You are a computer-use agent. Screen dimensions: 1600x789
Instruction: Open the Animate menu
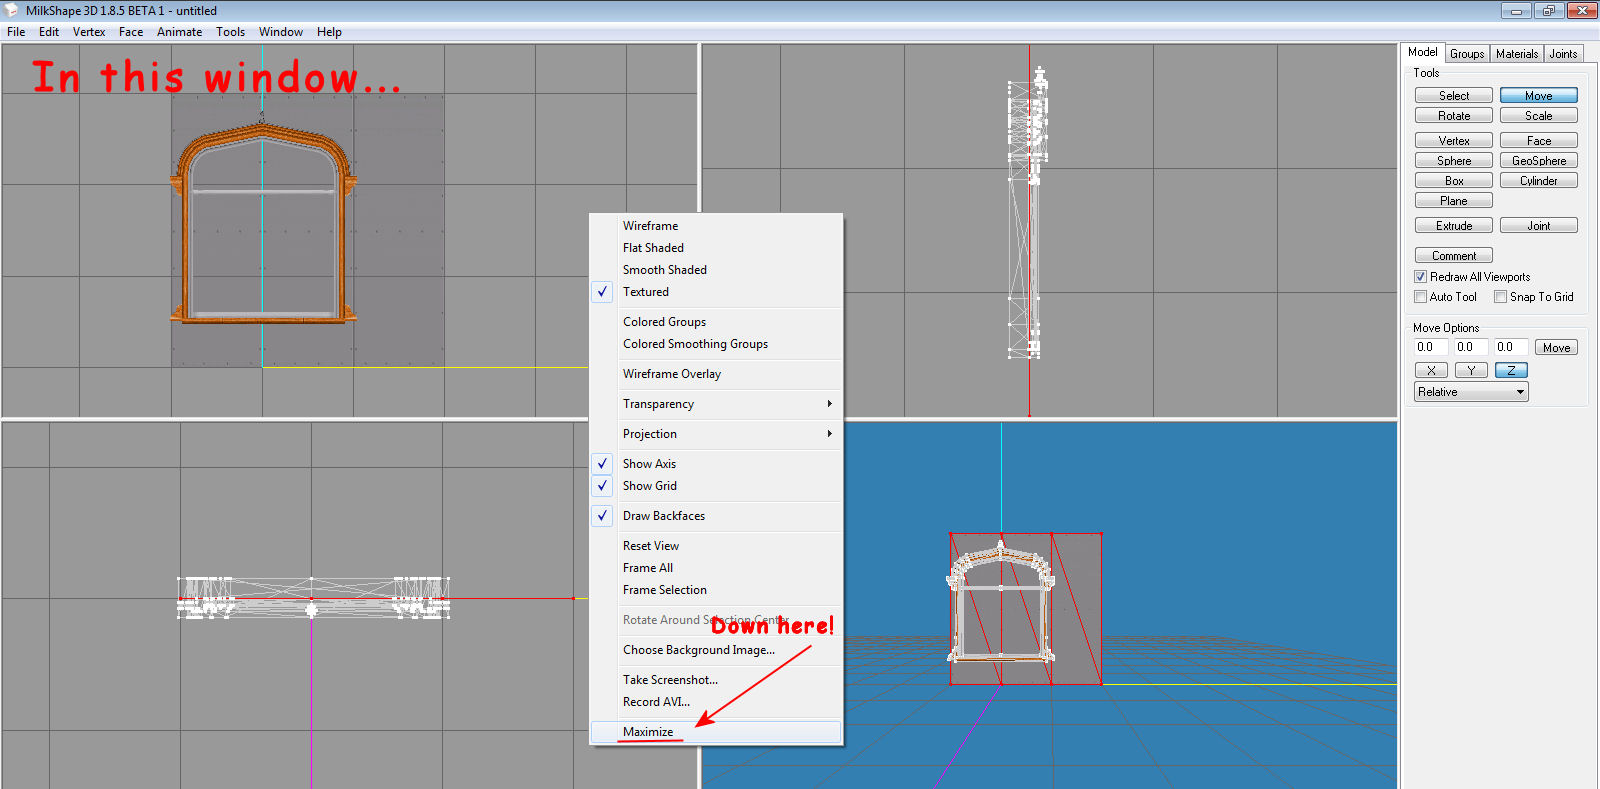point(179,32)
